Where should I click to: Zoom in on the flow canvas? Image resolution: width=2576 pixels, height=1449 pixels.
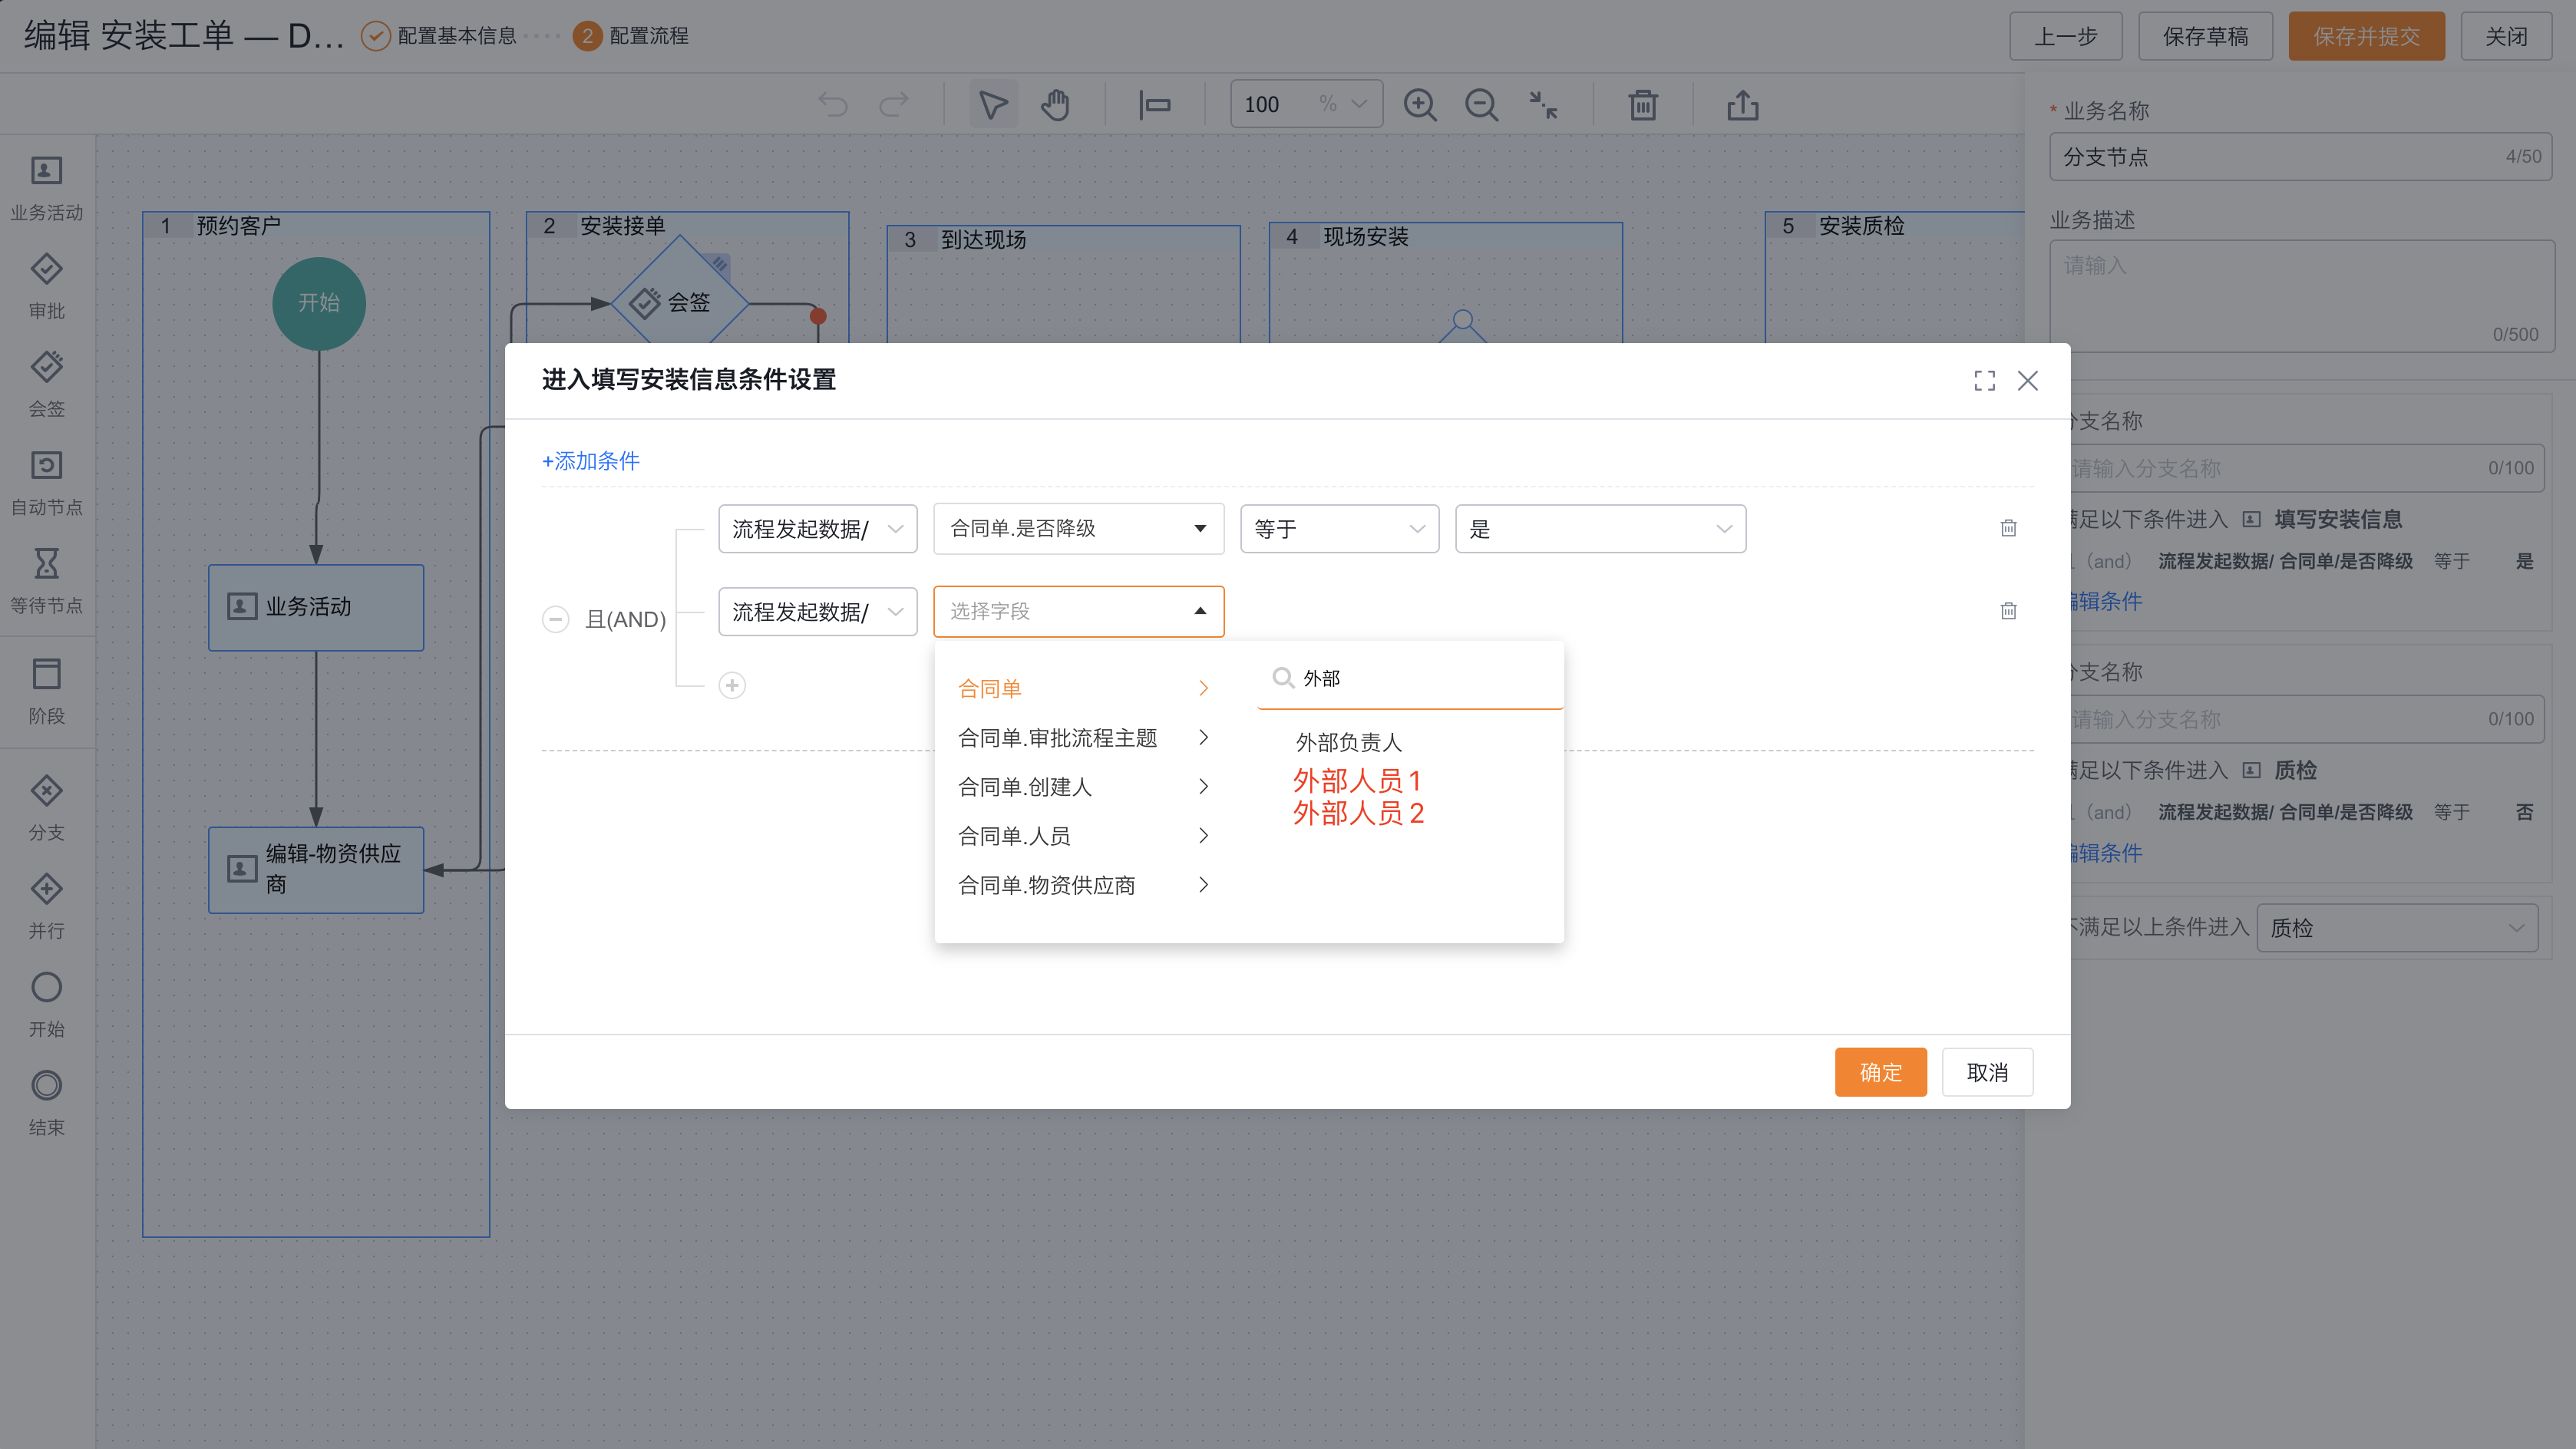click(x=1420, y=104)
